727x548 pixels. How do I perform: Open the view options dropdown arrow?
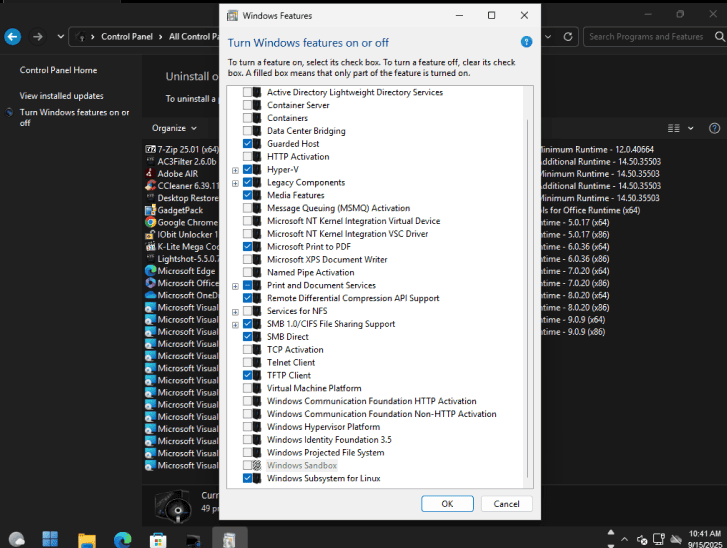coord(690,128)
